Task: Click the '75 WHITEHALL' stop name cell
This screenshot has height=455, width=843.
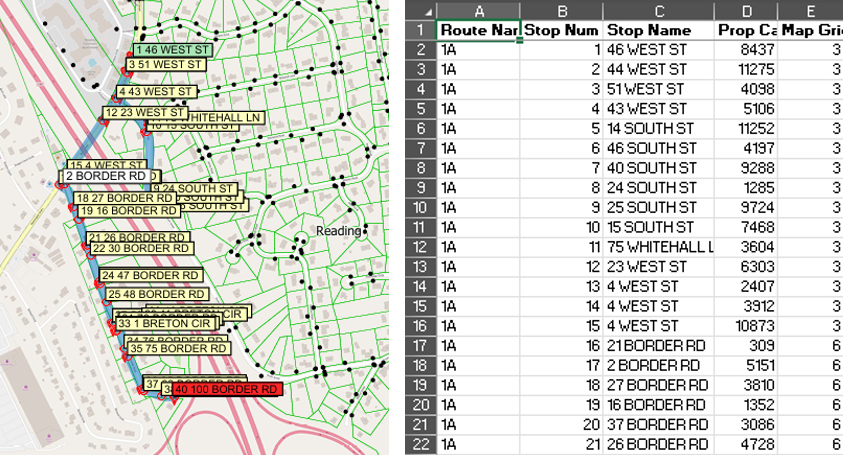Action: click(658, 247)
